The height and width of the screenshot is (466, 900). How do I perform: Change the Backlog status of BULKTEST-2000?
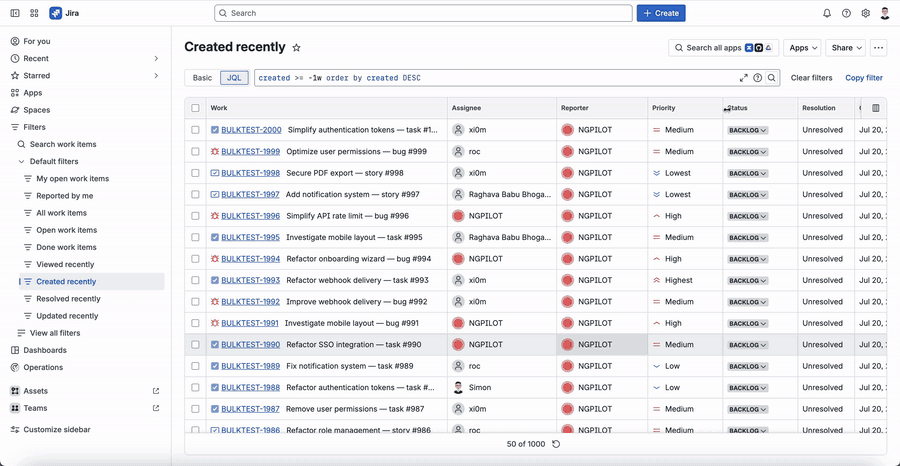[x=747, y=130]
